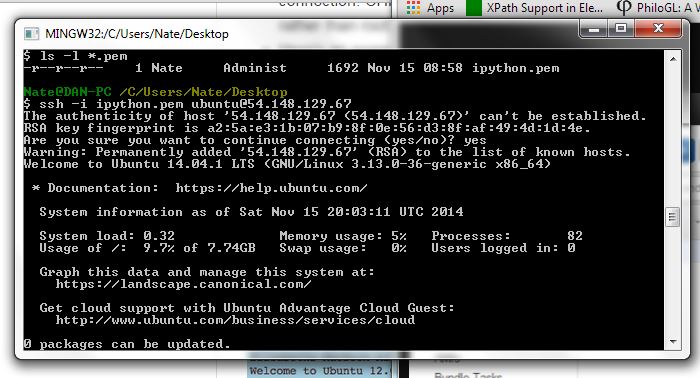Click the 'Get cloud support with Ubuntu Advantage' line

click(247, 308)
